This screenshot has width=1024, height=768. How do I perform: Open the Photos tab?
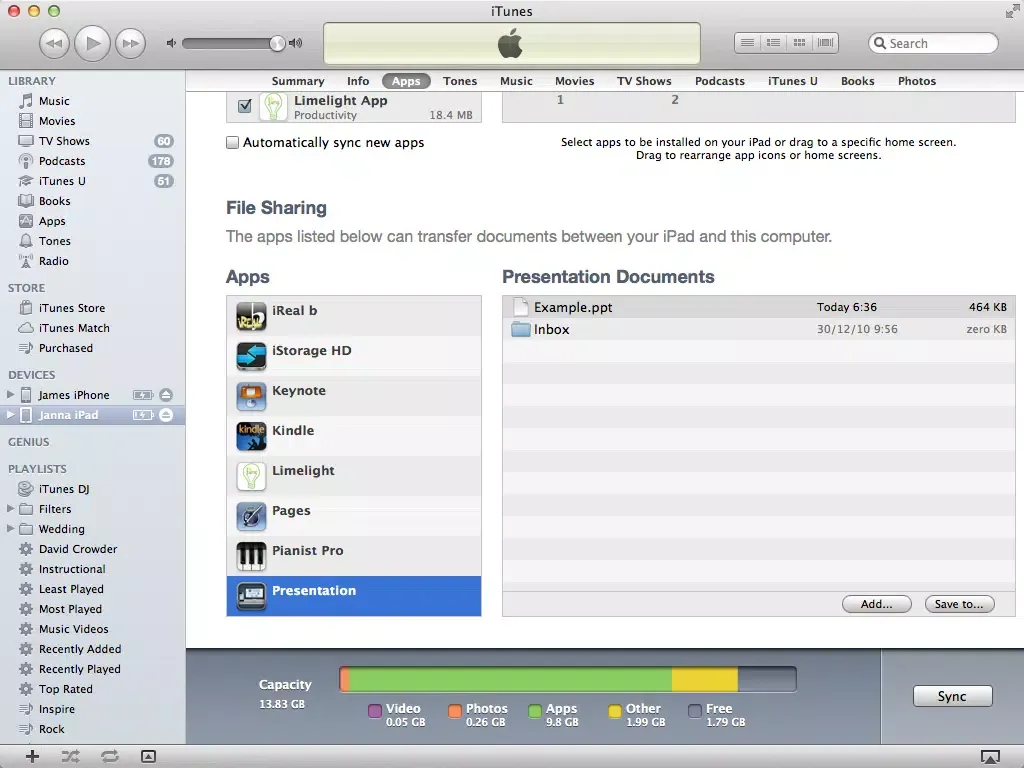click(x=917, y=81)
